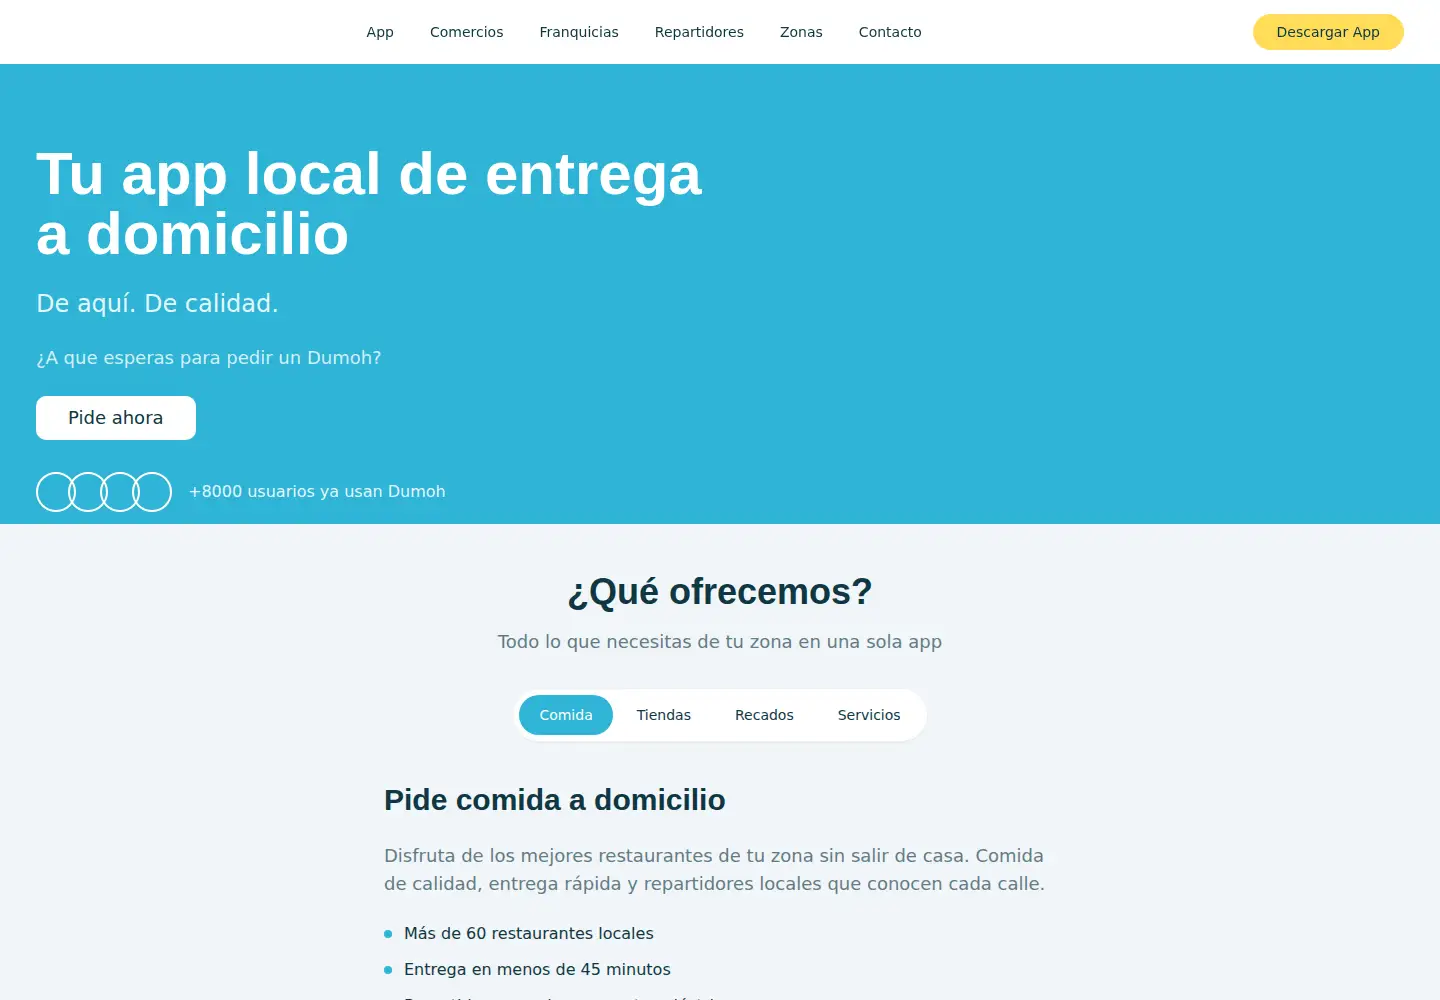The image size is (1440, 1000).
Task: Click '¿A que esperas para pedir un Dumoh?' text
Action: pos(208,358)
